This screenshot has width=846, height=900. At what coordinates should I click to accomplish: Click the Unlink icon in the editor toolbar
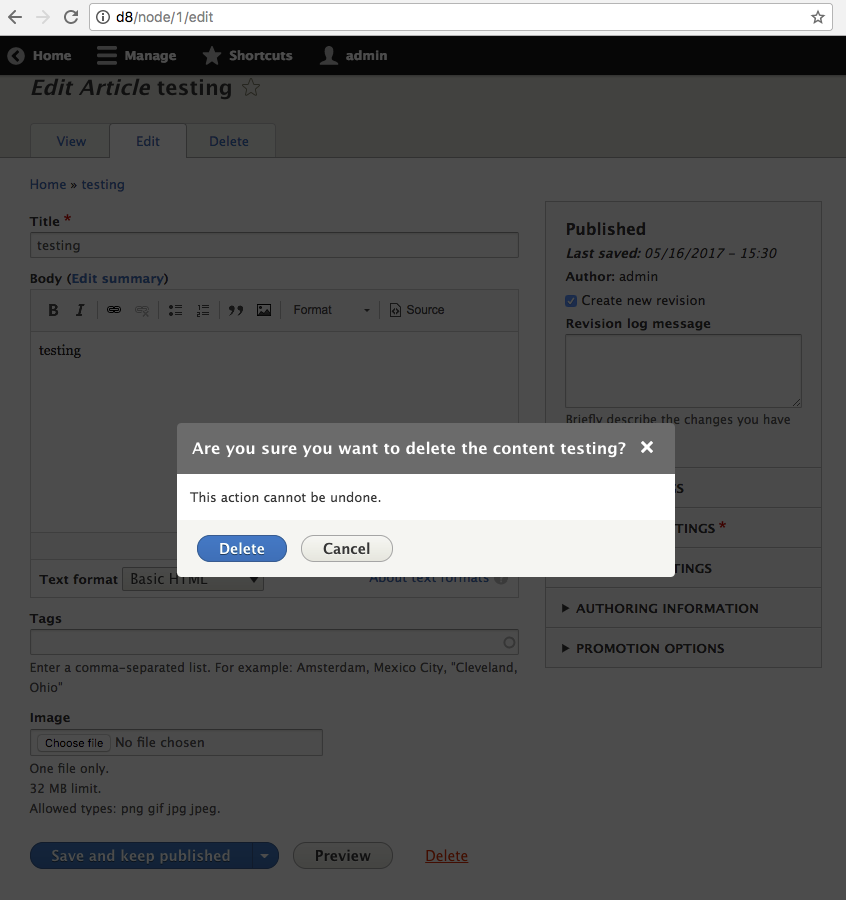[x=142, y=310]
